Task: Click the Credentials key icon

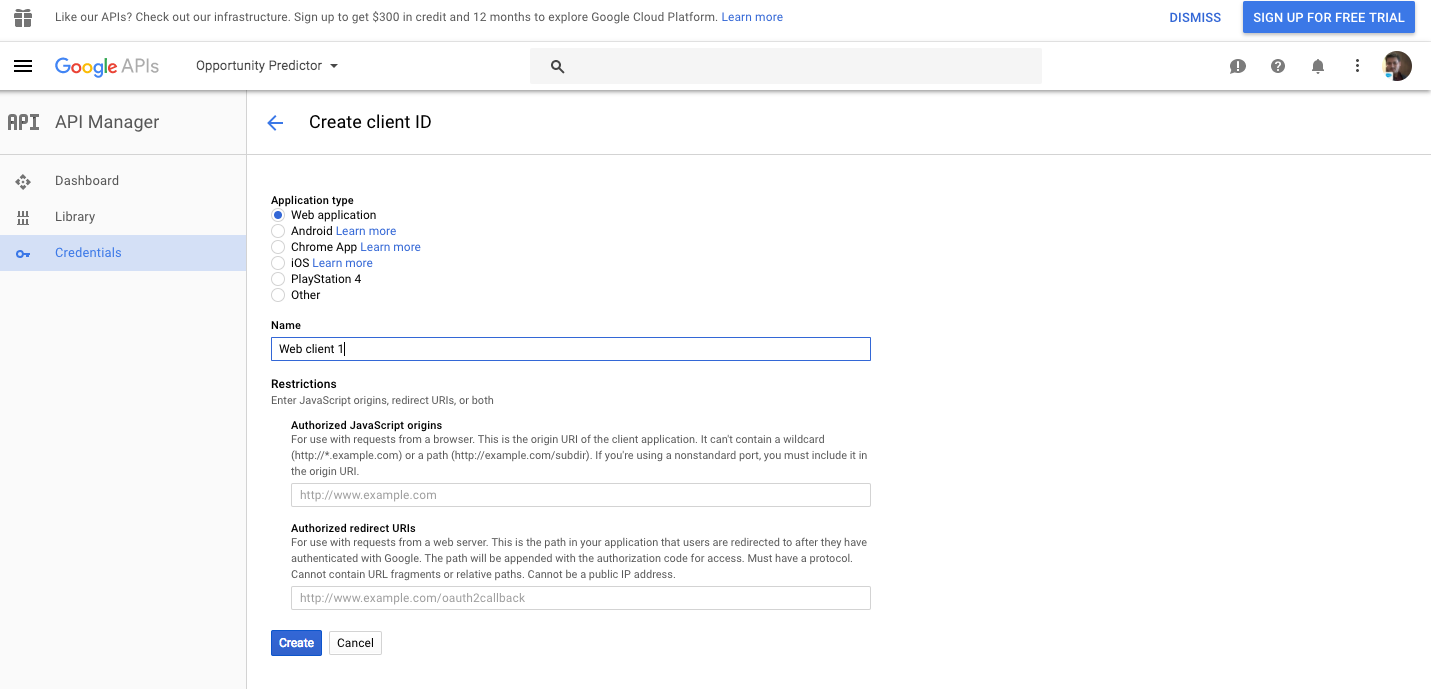Action: point(23,253)
